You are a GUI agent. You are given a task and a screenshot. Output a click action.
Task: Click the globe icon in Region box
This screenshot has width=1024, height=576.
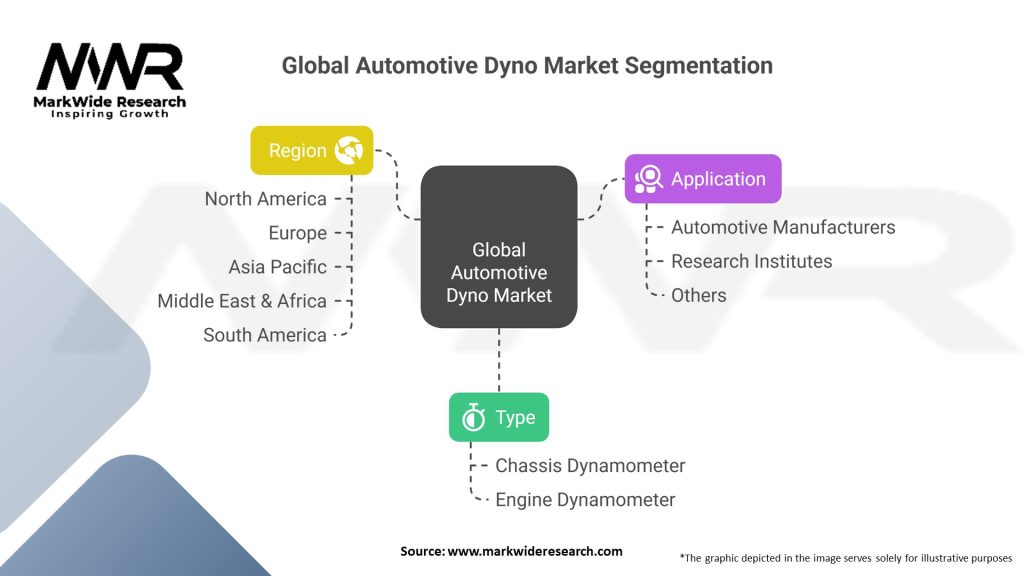pos(349,151)
